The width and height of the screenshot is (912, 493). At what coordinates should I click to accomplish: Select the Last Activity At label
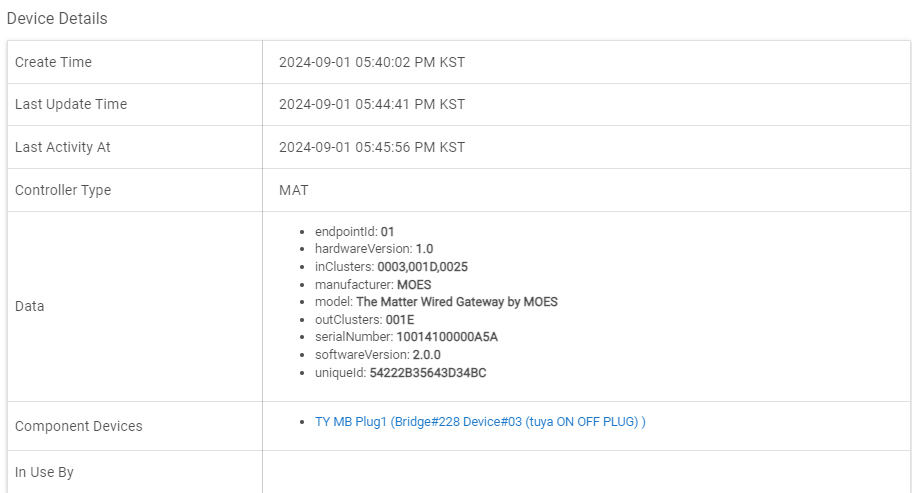coord(63,147)
